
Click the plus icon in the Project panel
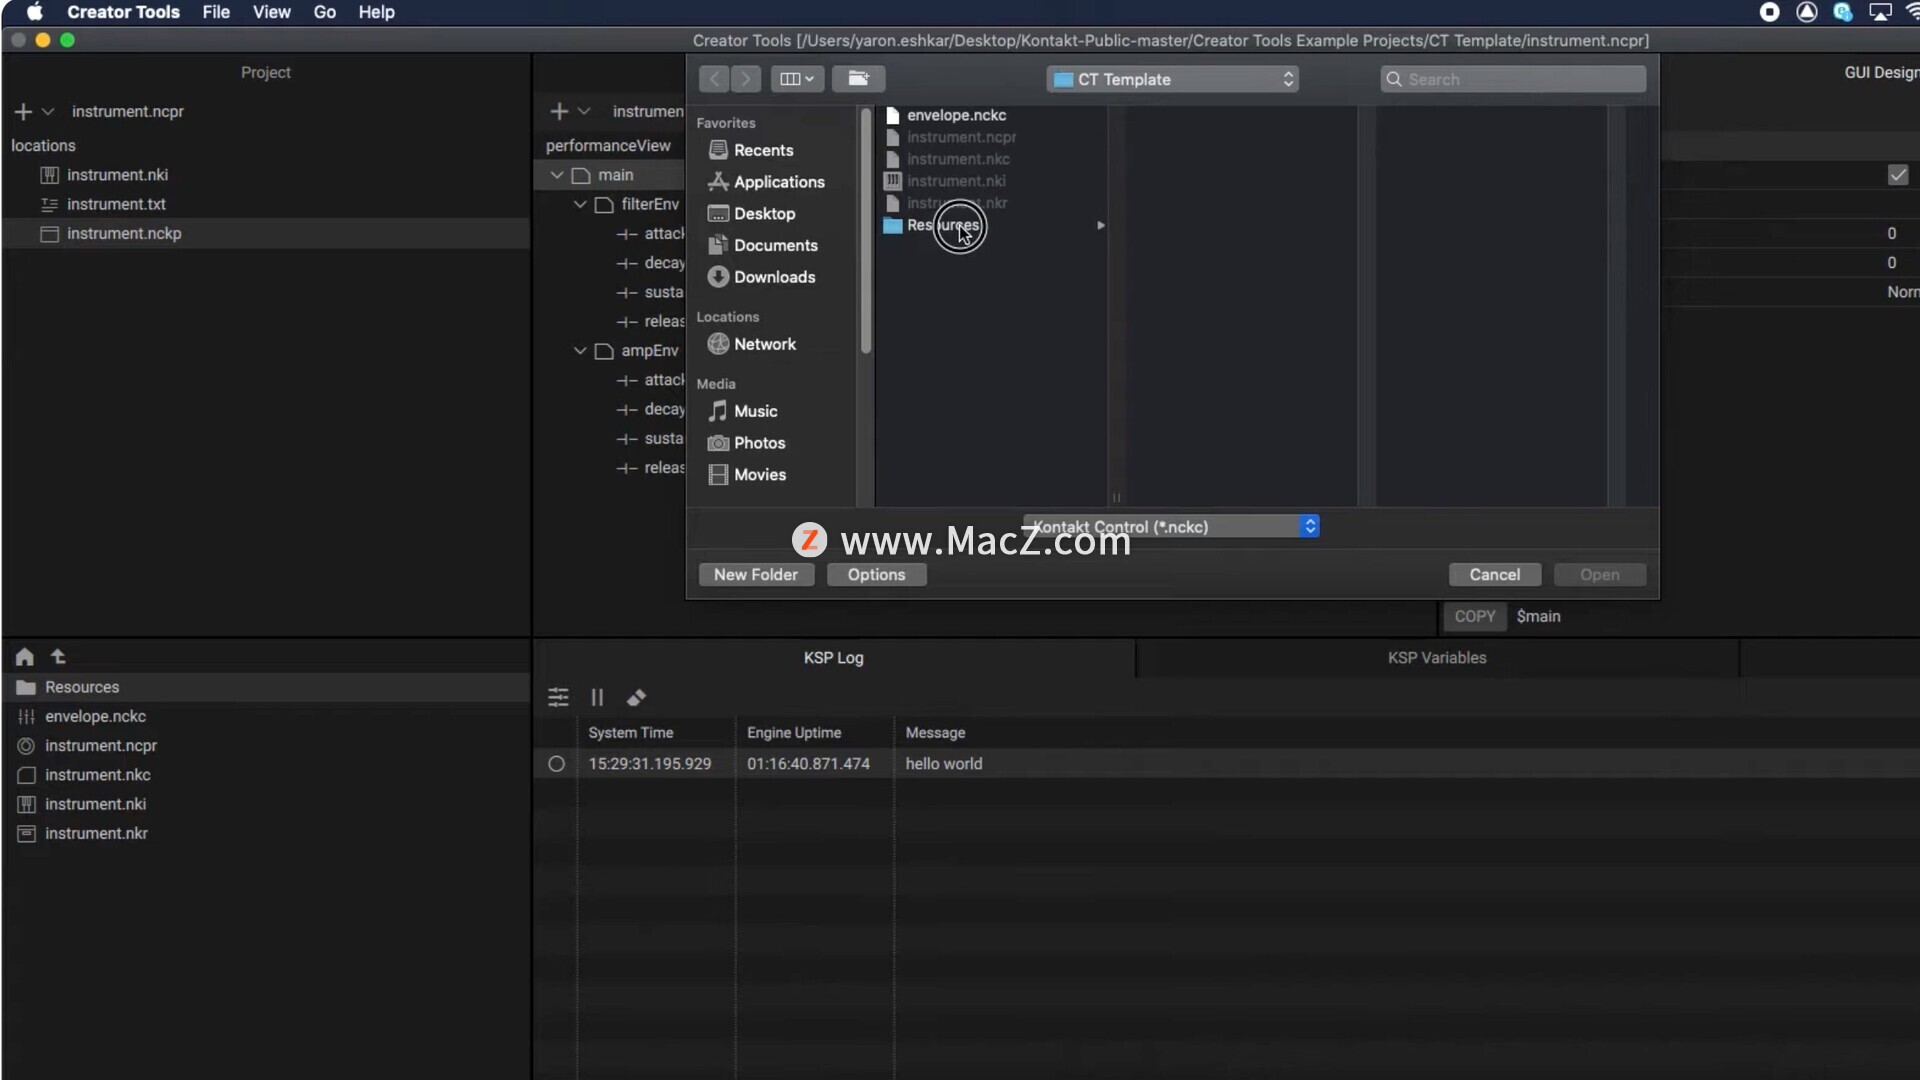click(x=24, y=112)
